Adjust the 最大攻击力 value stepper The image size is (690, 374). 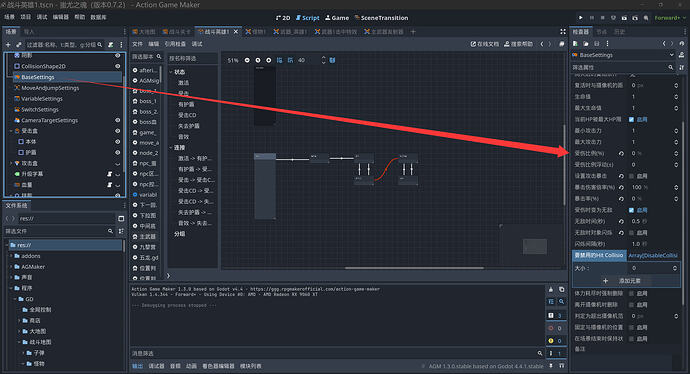(x=676, y=142)
